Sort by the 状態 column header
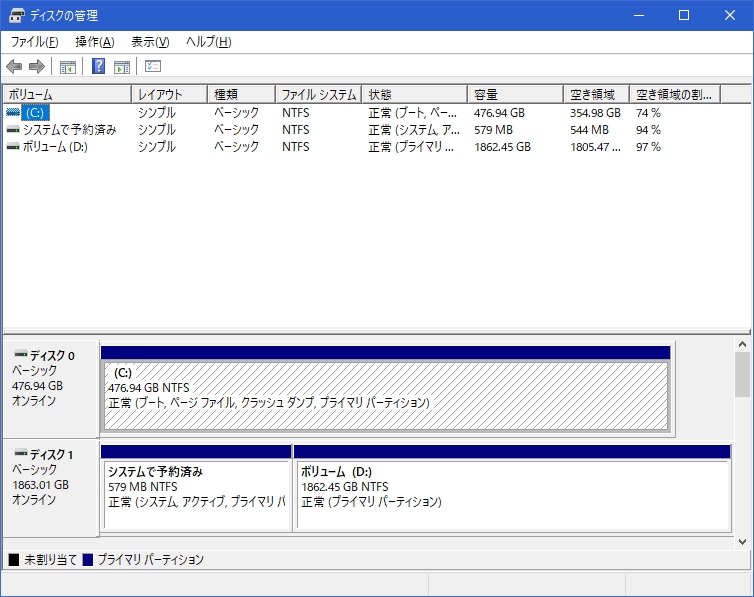754x597 pixels. tap(415, 94)
